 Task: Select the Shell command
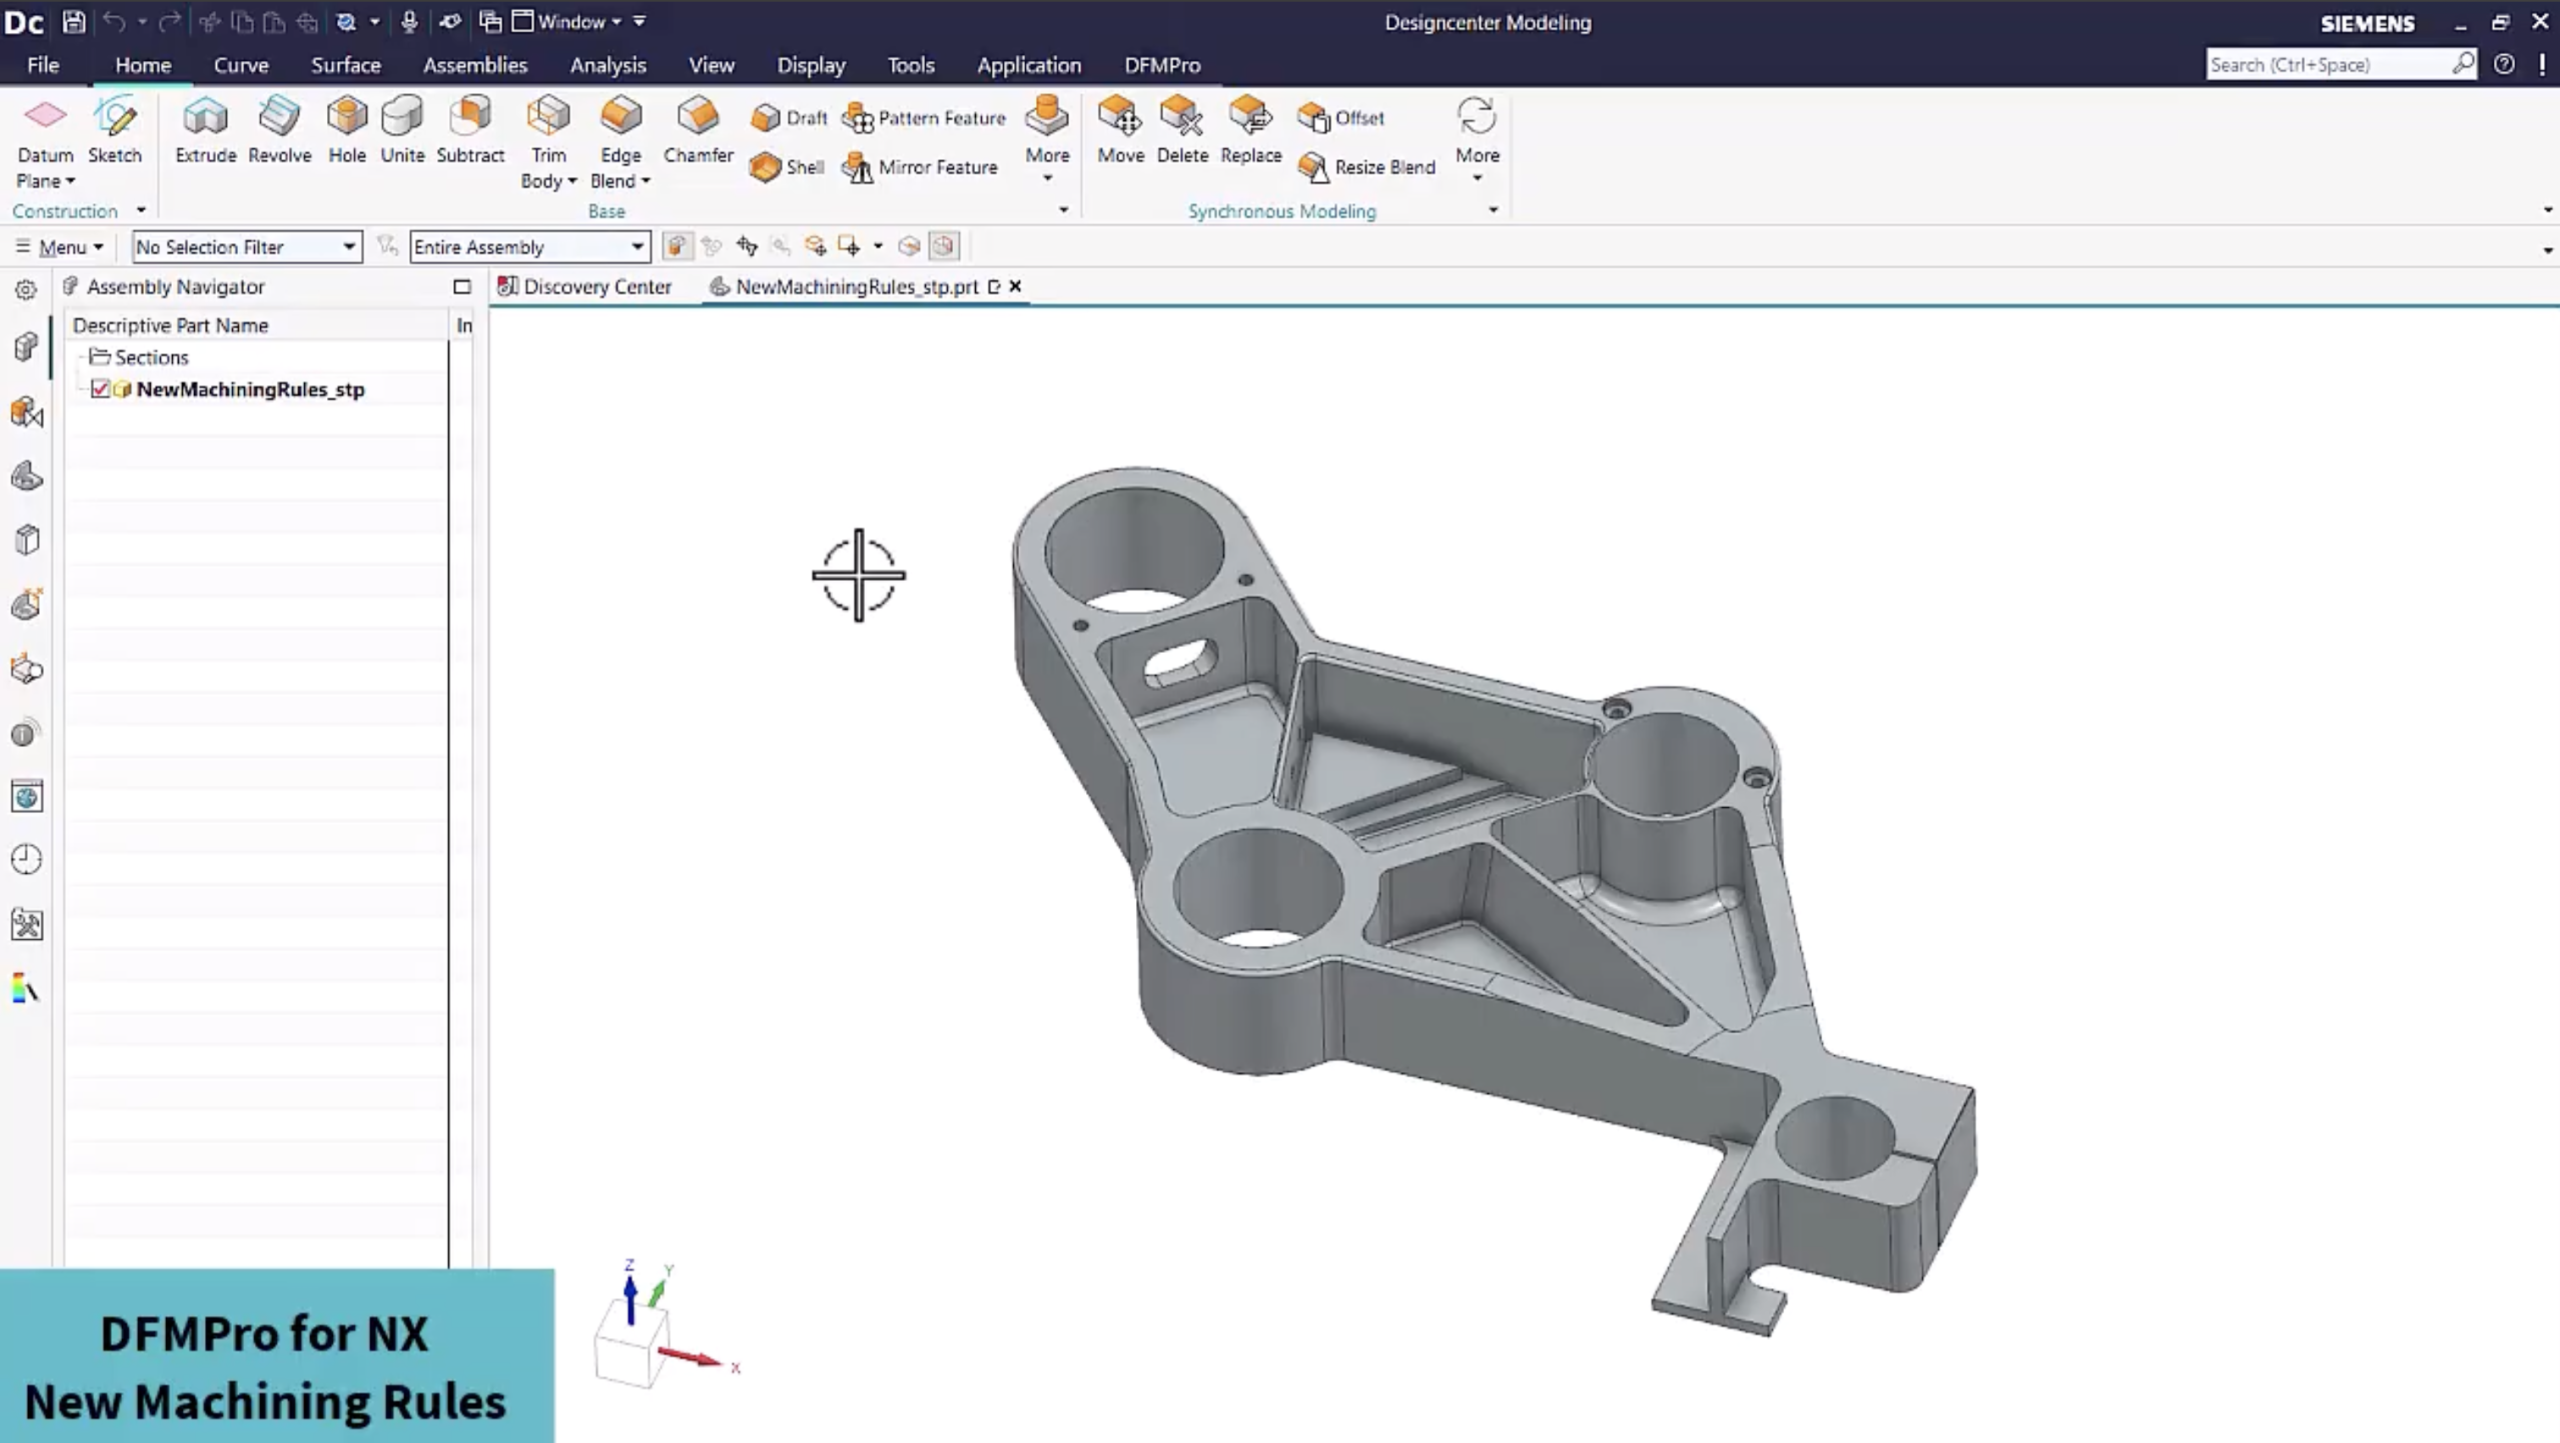pyautogui.click(x=787, y=167)
